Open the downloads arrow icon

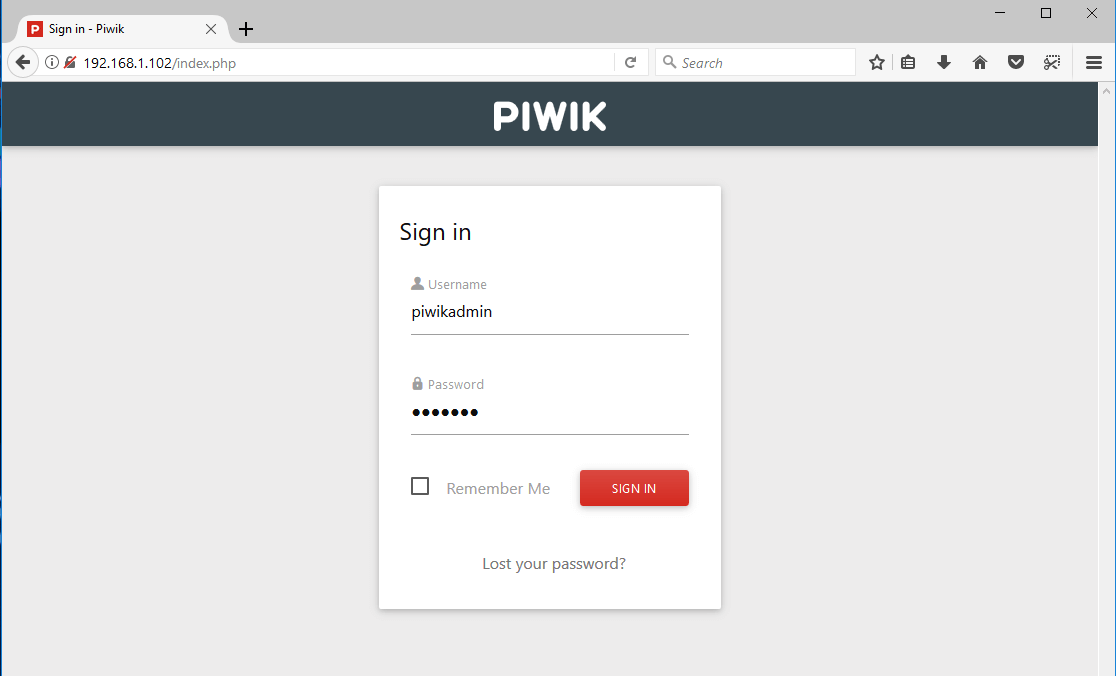(x=944, y=63)
